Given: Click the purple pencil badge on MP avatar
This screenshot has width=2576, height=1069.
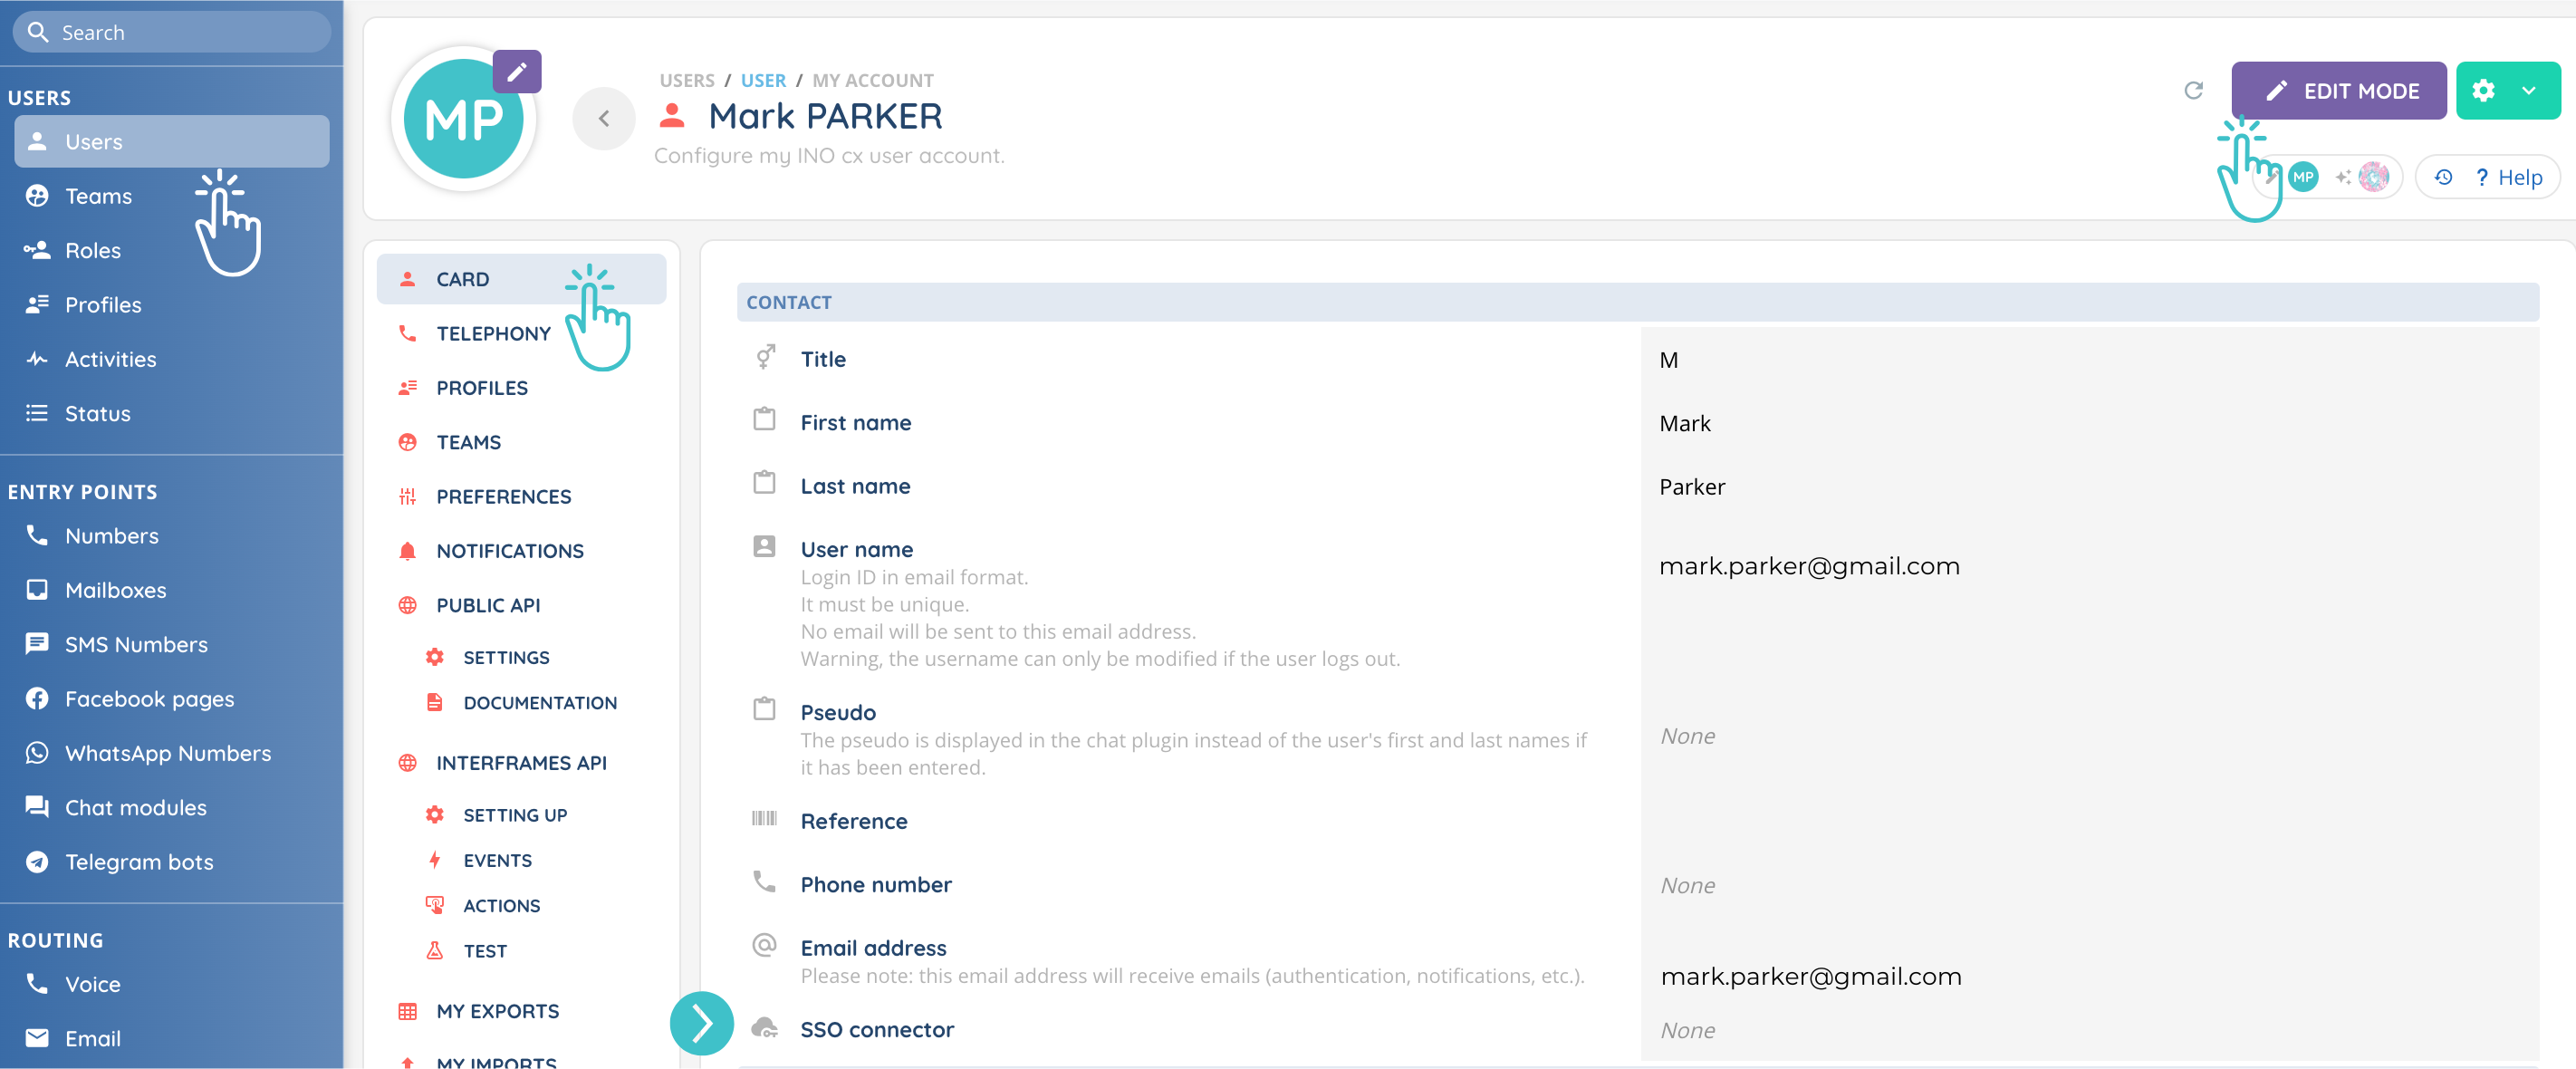Looking at the screenshot, I should point(516,72).
